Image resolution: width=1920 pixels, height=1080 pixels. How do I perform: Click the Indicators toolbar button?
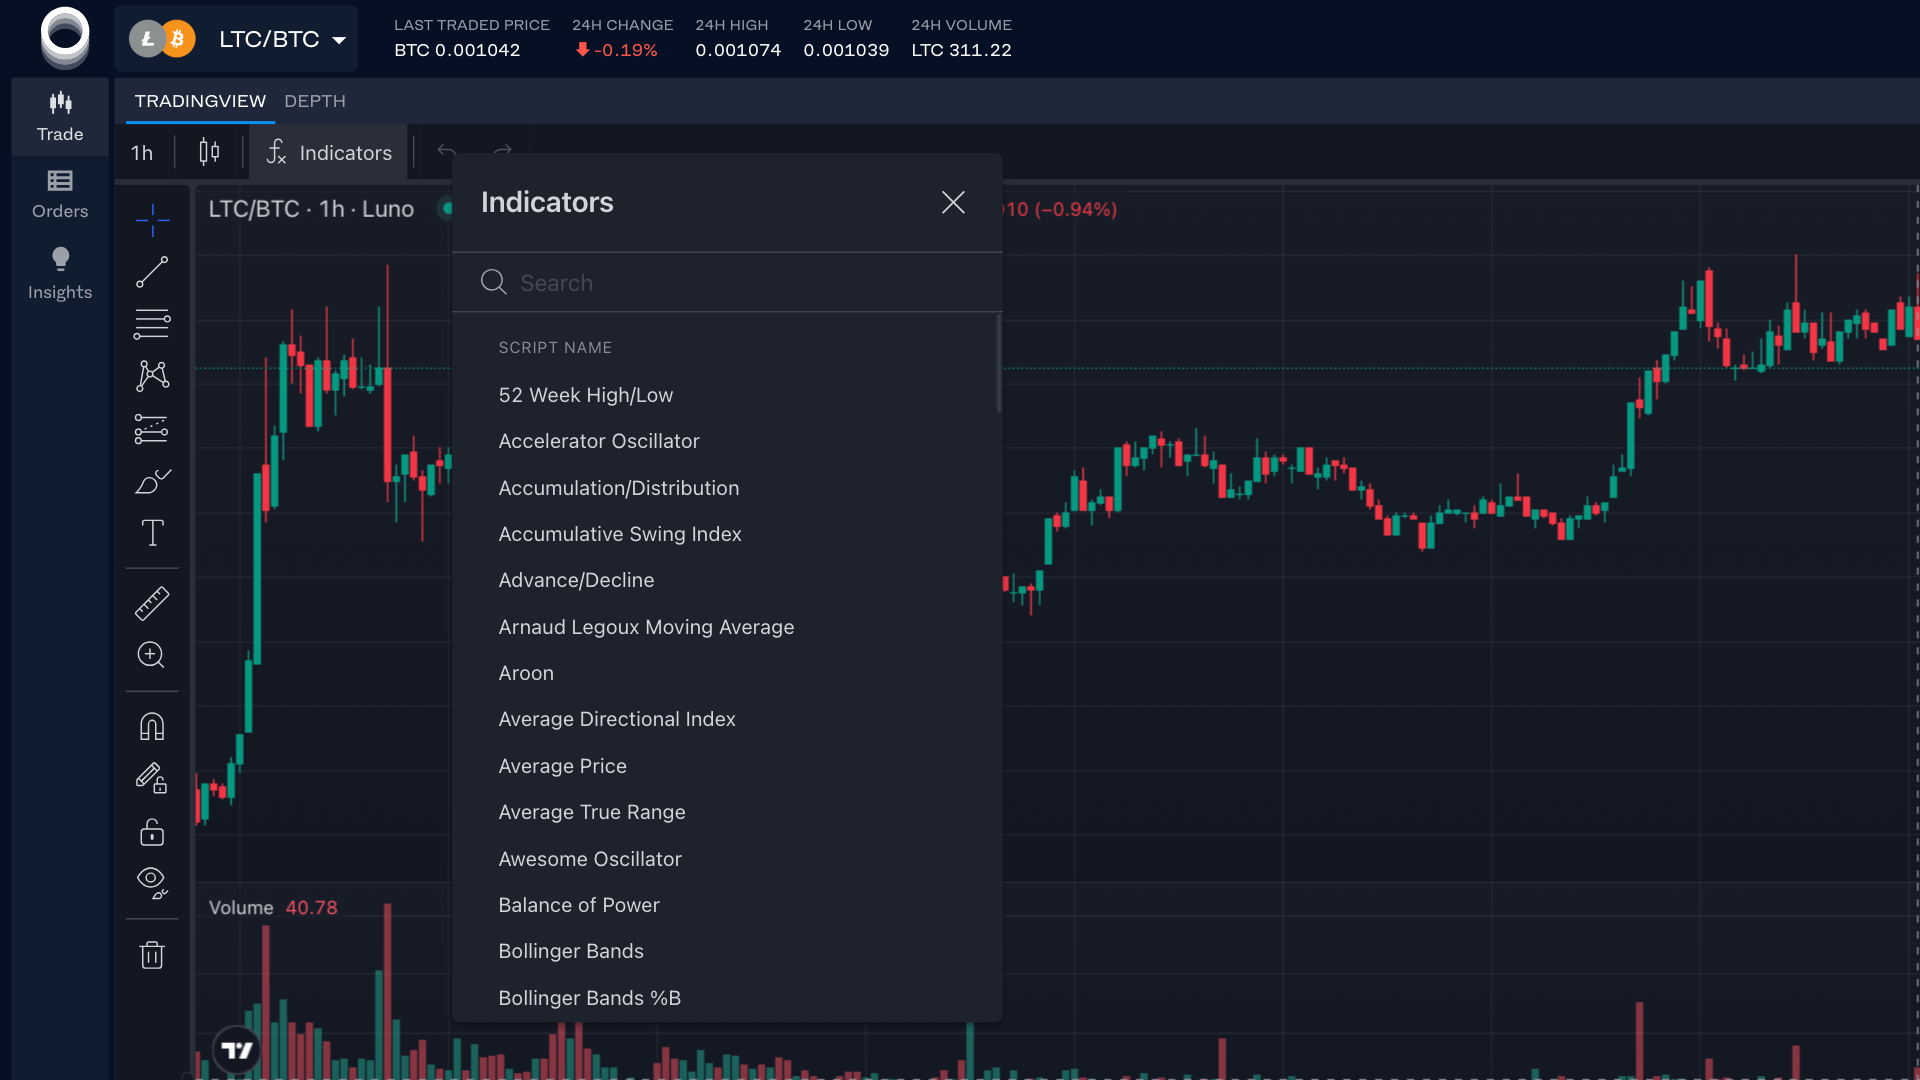click(329, 152)
